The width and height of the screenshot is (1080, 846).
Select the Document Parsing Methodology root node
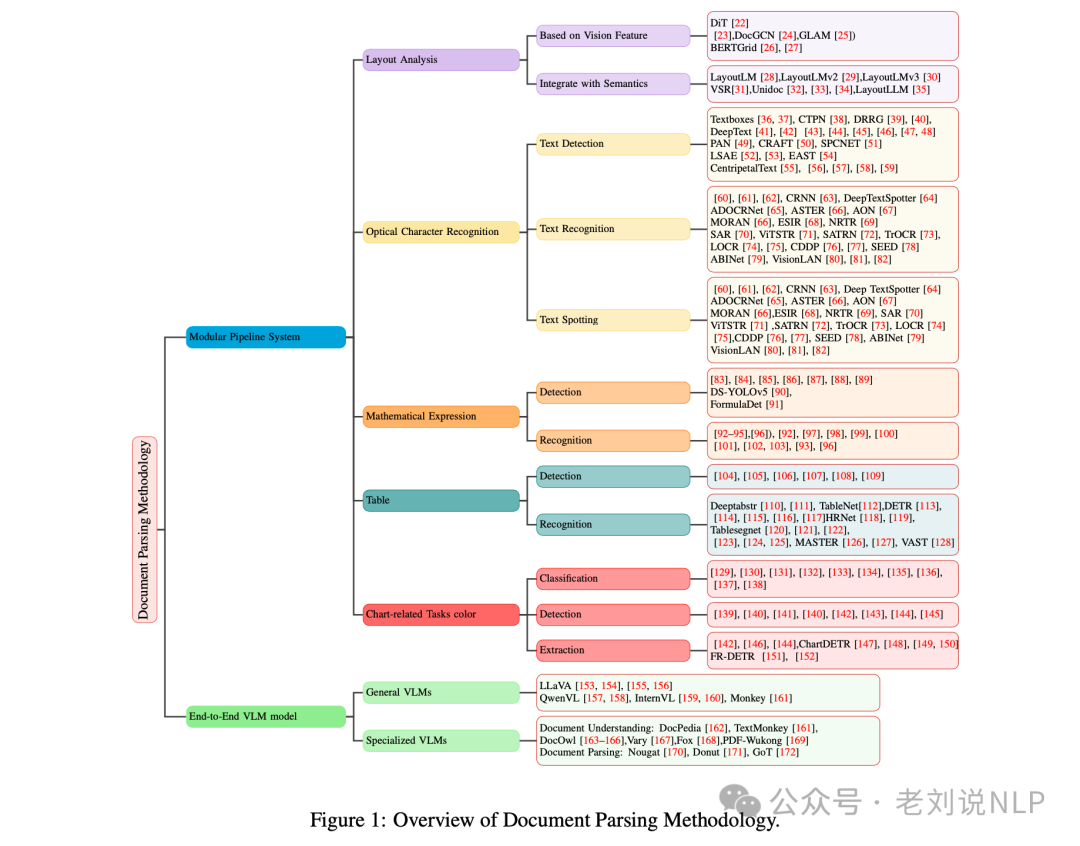[144, 529]
